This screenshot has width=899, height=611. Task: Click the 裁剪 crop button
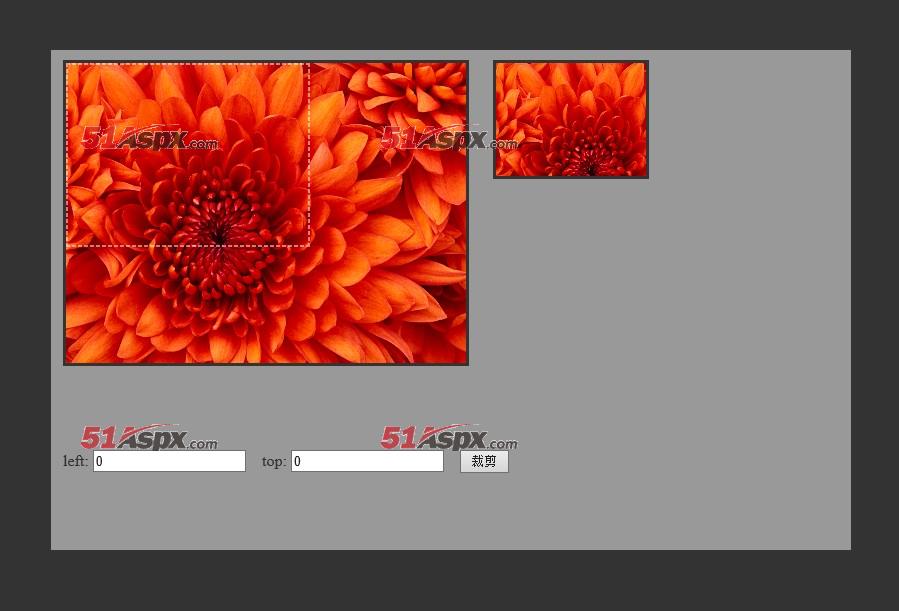[484, 461]
